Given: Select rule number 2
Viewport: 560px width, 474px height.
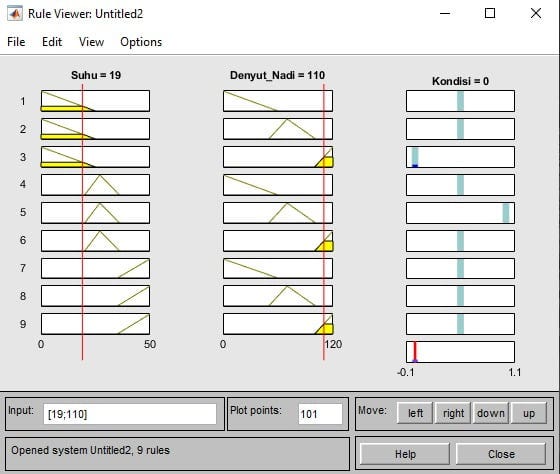Looking at the screenshot, I should point(23,129).
